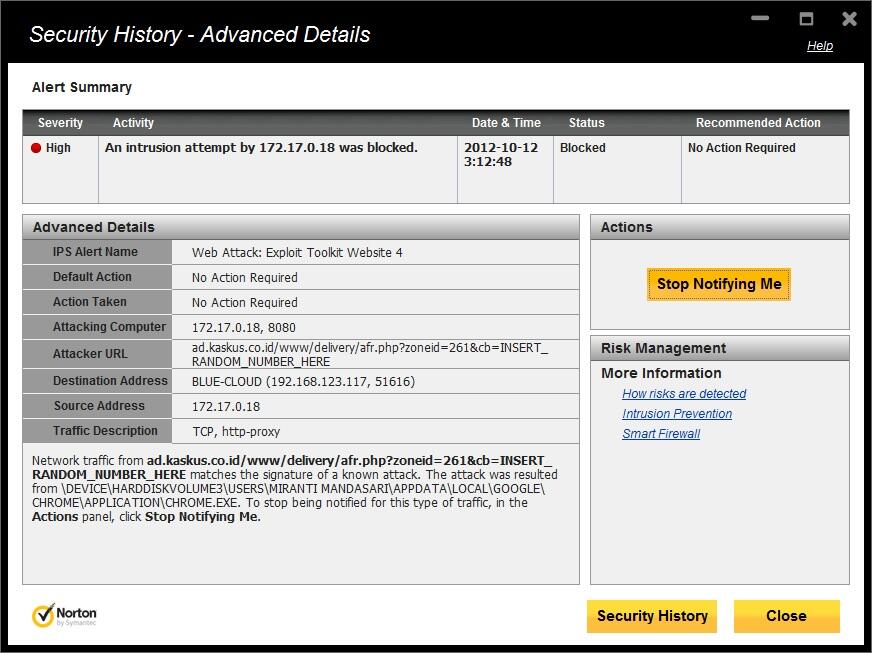Screen dimensions: 872x653
Task: Click the Help link
Action: pos(819,45)
